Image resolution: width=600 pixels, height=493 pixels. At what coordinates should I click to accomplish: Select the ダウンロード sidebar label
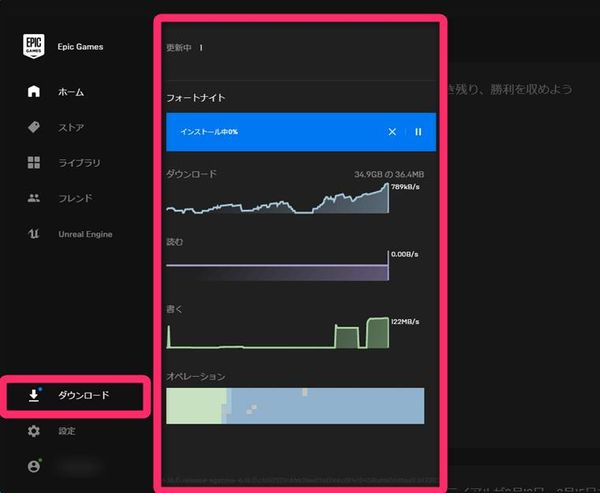coord(84,395)
